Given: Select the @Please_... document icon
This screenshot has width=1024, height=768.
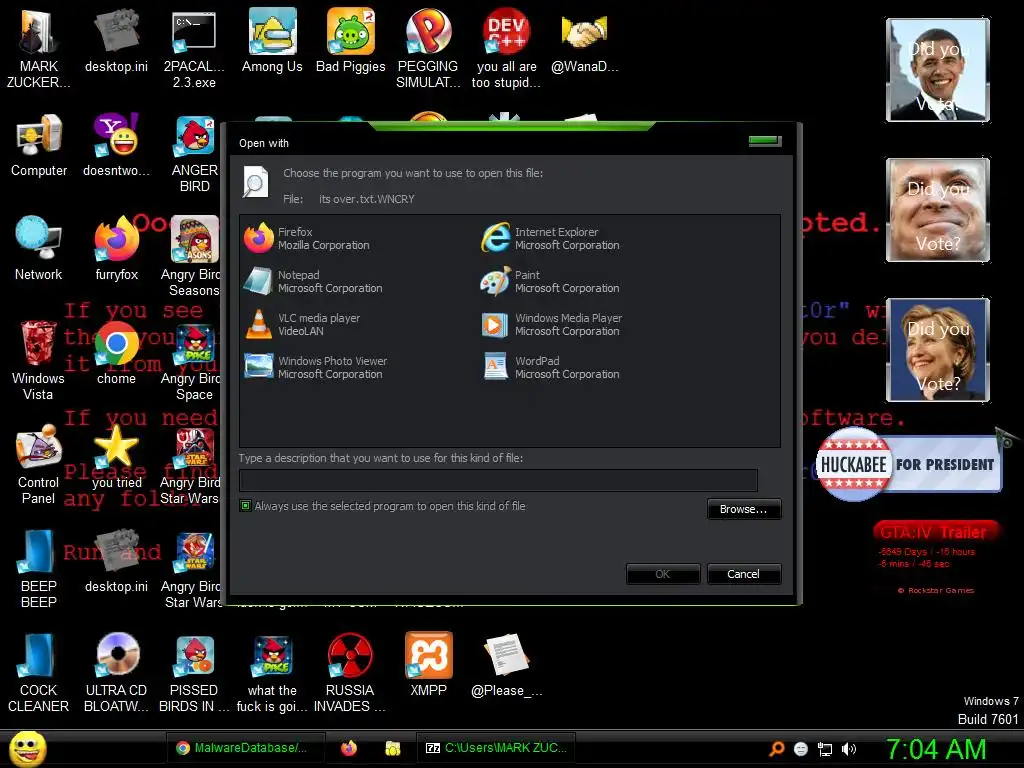Looking at the screenshot, I should tap(506, 665).
